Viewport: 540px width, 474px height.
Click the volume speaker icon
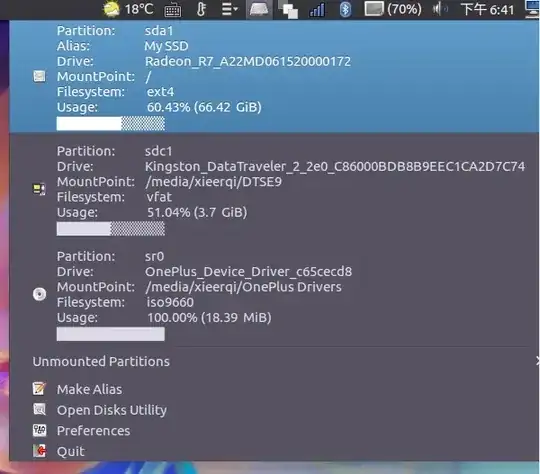(440, 9)
